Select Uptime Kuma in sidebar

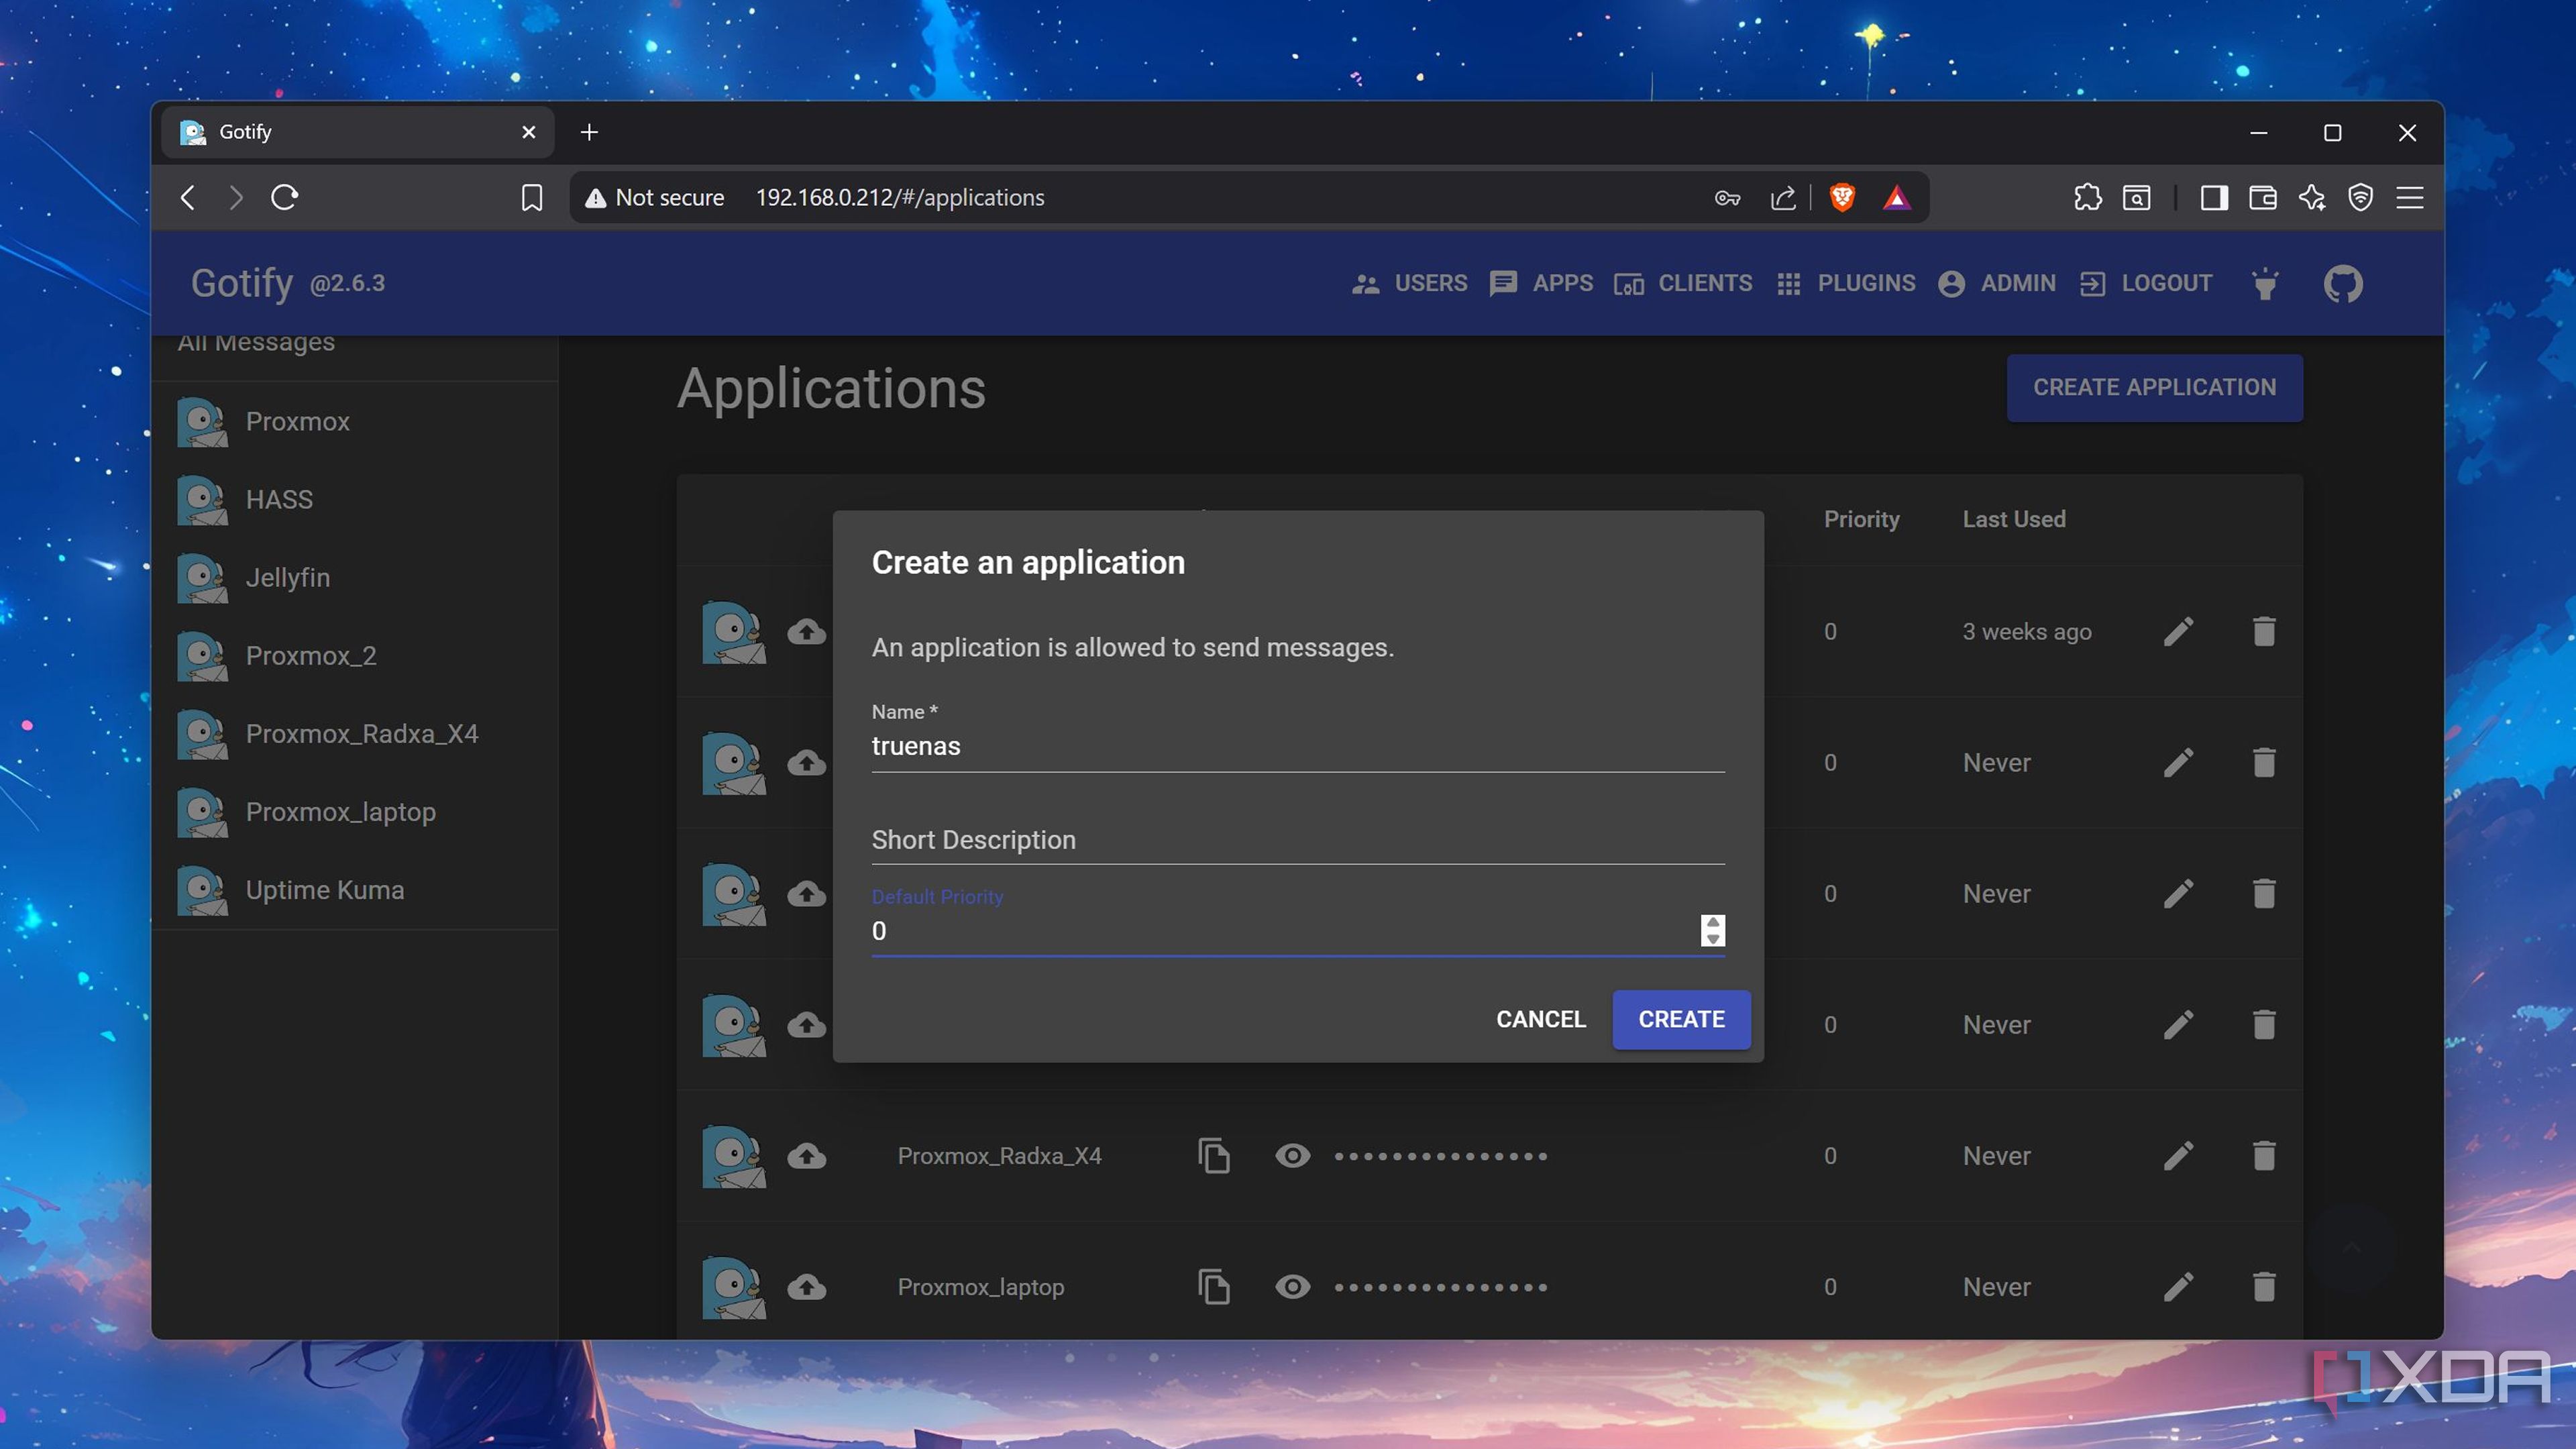tap(324, 890)
